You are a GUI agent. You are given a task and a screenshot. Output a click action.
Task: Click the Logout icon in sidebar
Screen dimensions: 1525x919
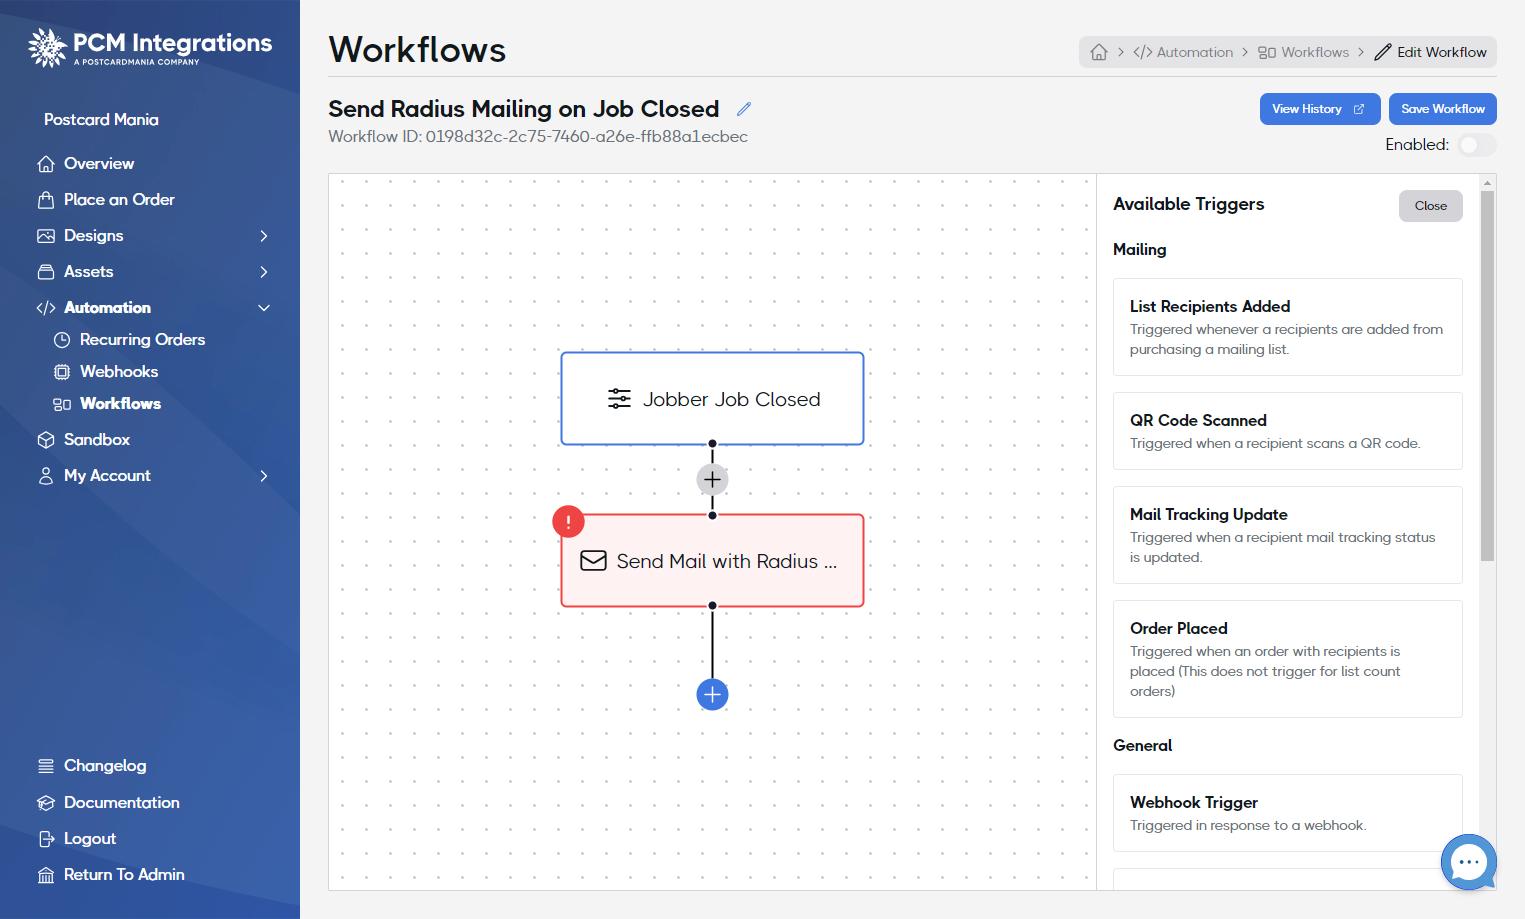tap(46, 839)
